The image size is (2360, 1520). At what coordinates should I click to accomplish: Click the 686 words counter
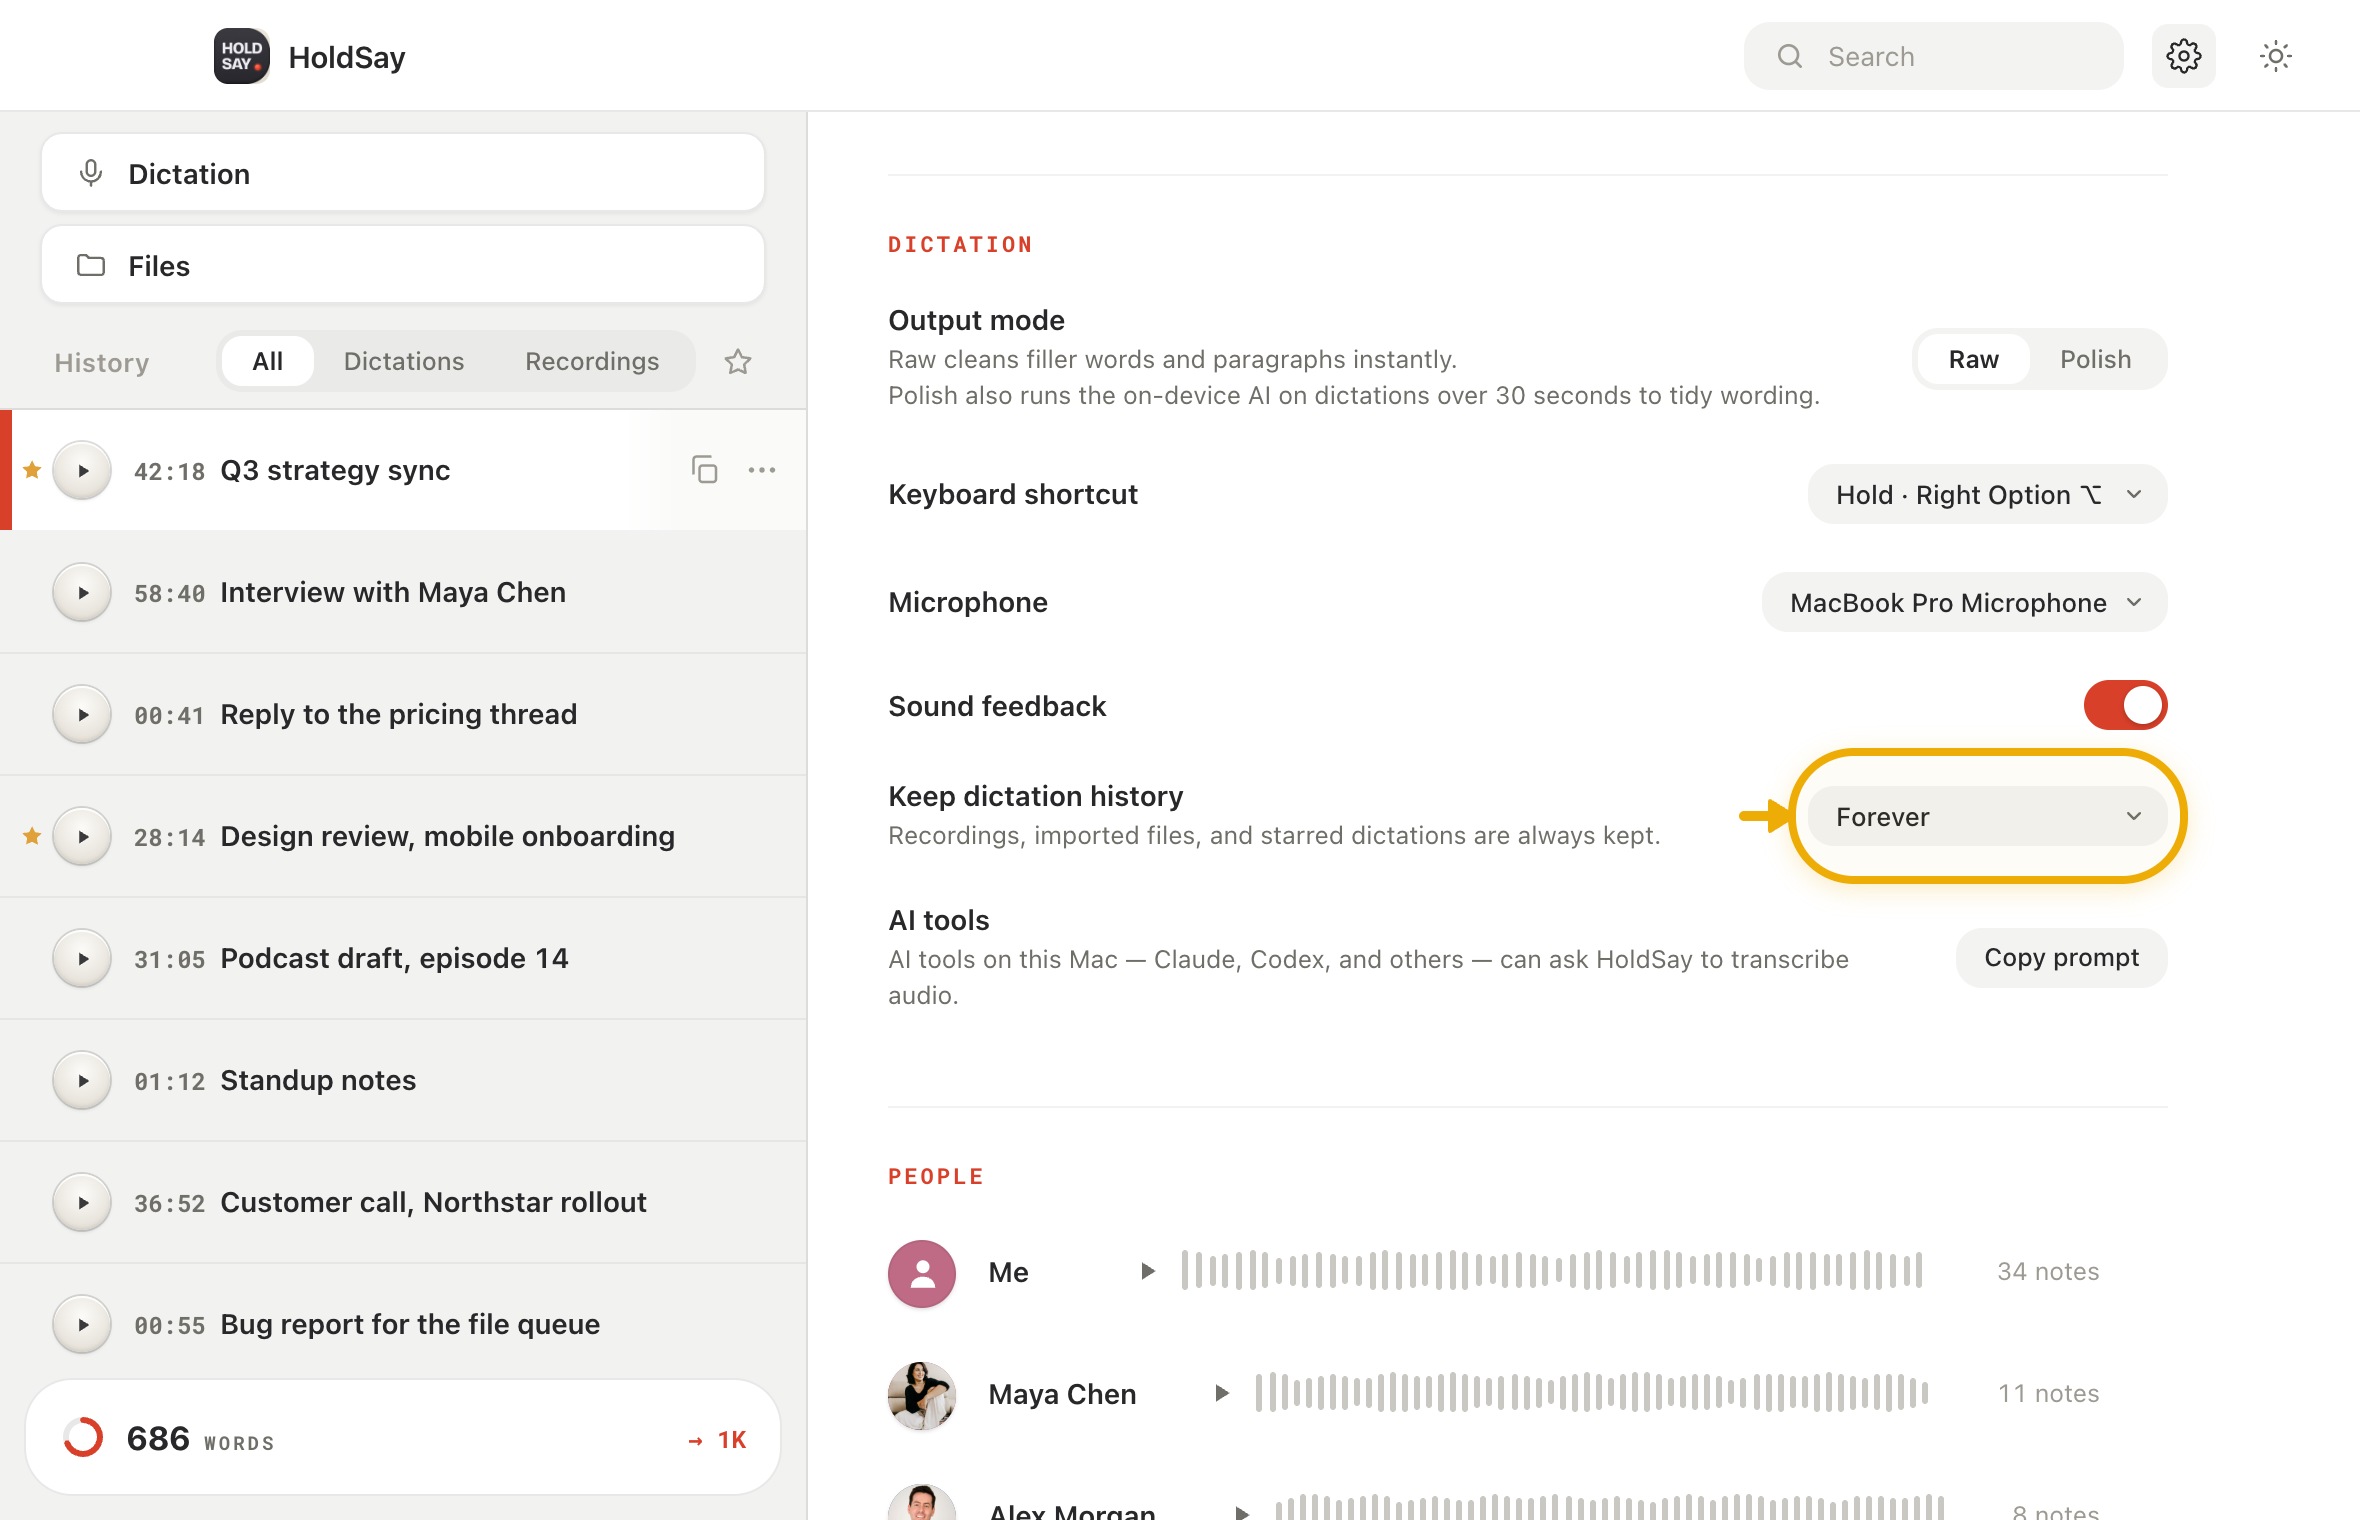200,1439
